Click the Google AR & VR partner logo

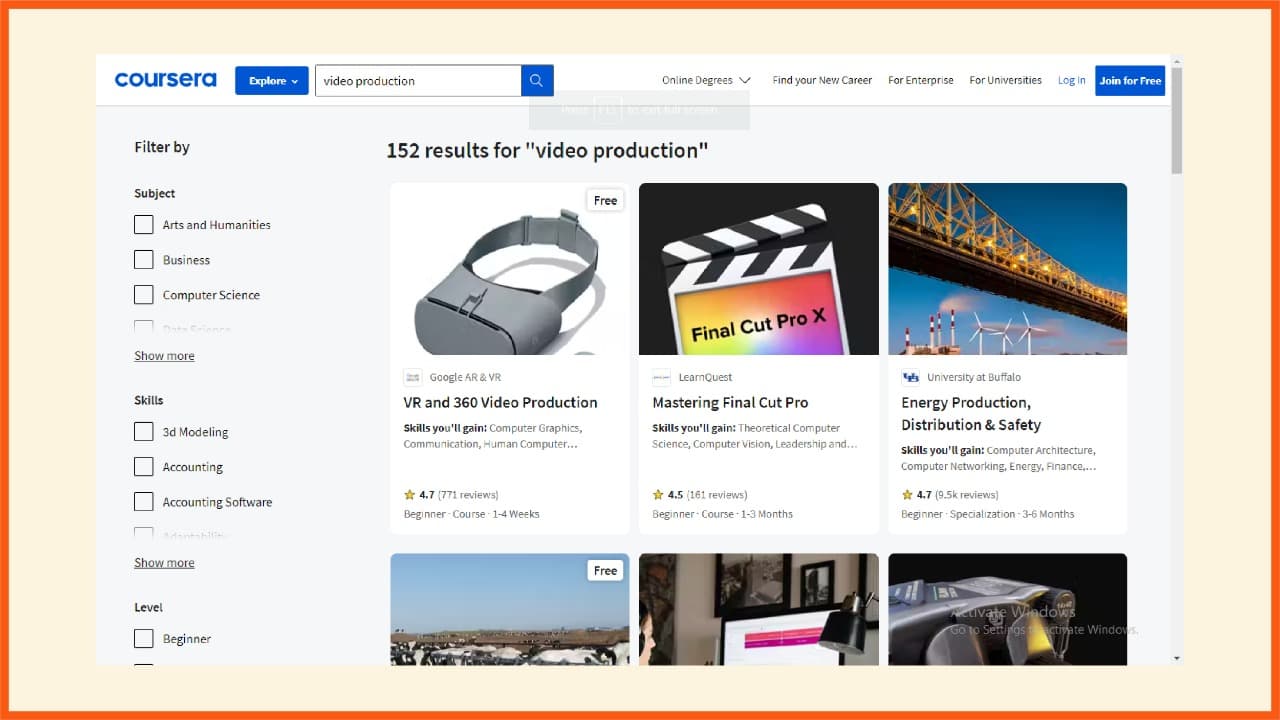[413, 377]
